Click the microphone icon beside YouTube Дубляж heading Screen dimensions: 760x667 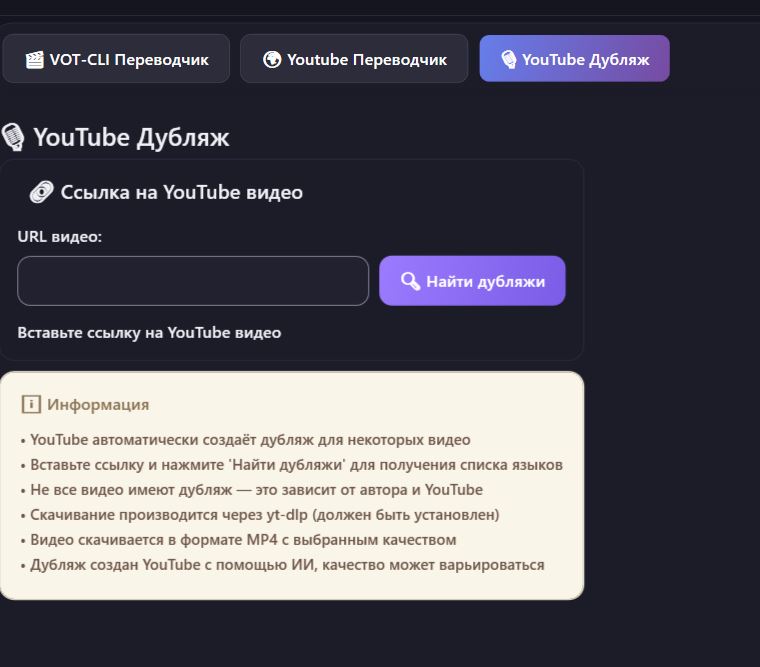point(13,137)
